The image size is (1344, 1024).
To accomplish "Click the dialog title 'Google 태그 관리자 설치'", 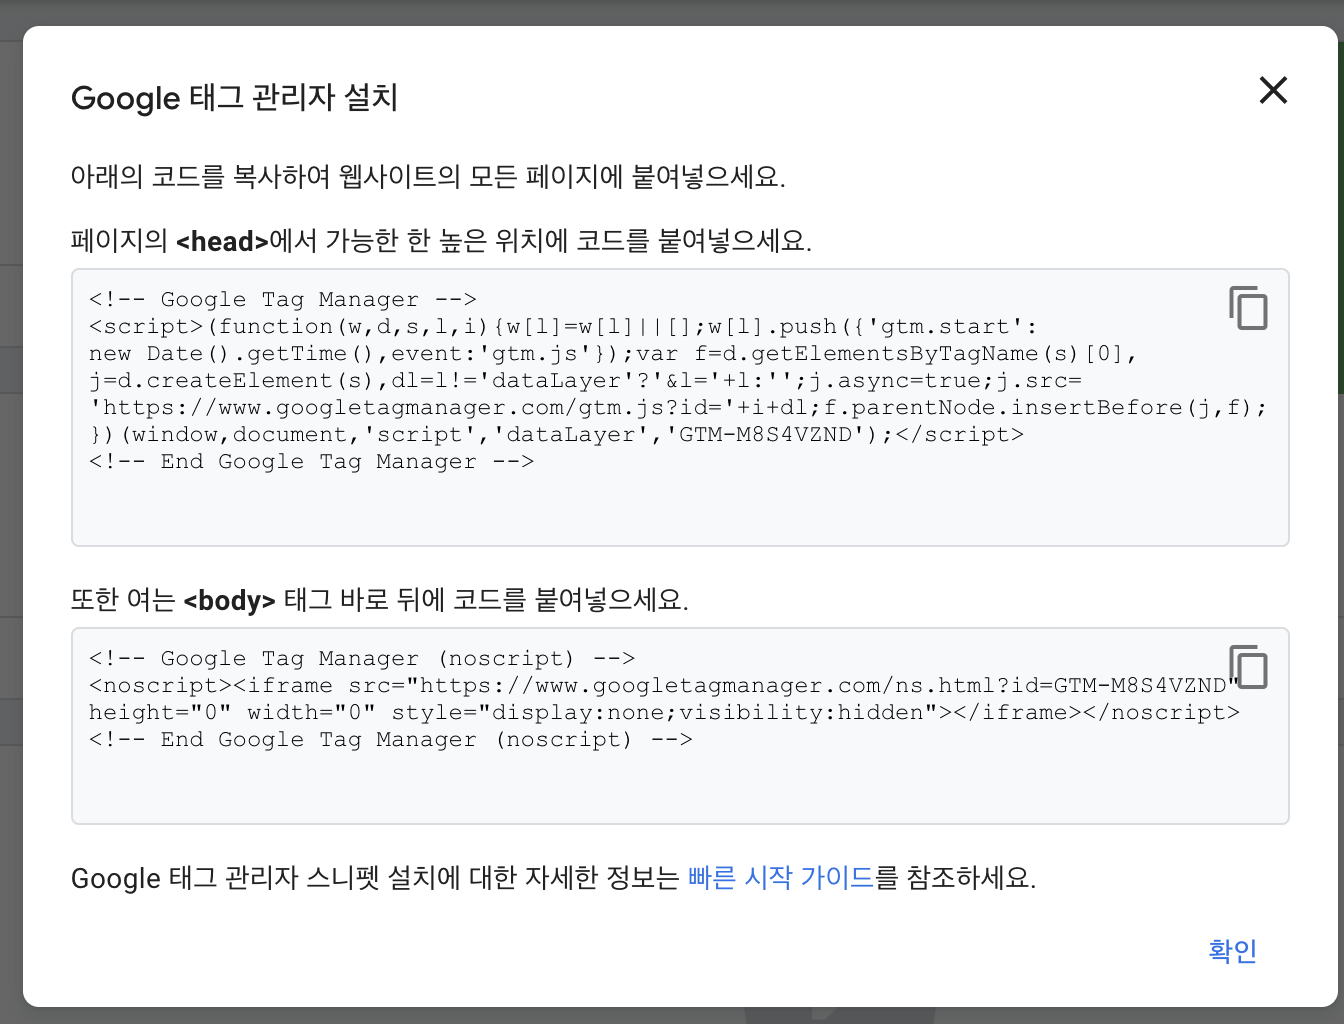I will (235, 98).
